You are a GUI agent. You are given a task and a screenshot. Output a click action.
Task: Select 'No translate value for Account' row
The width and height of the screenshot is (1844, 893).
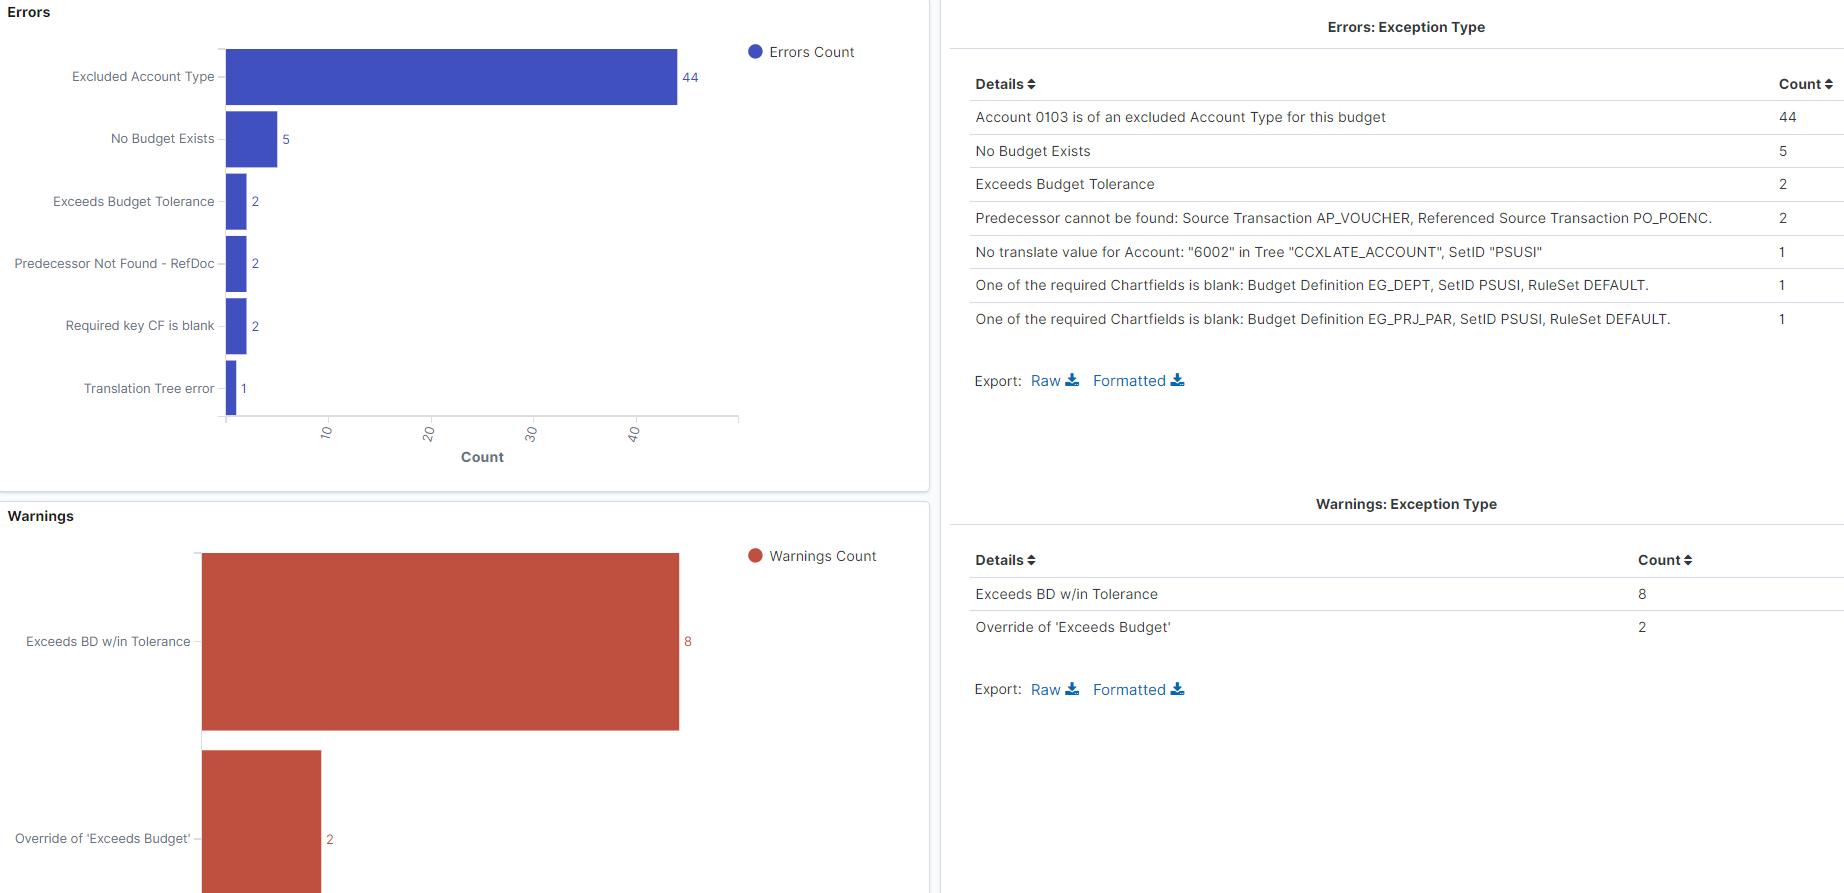click(x=1406, y=252)
